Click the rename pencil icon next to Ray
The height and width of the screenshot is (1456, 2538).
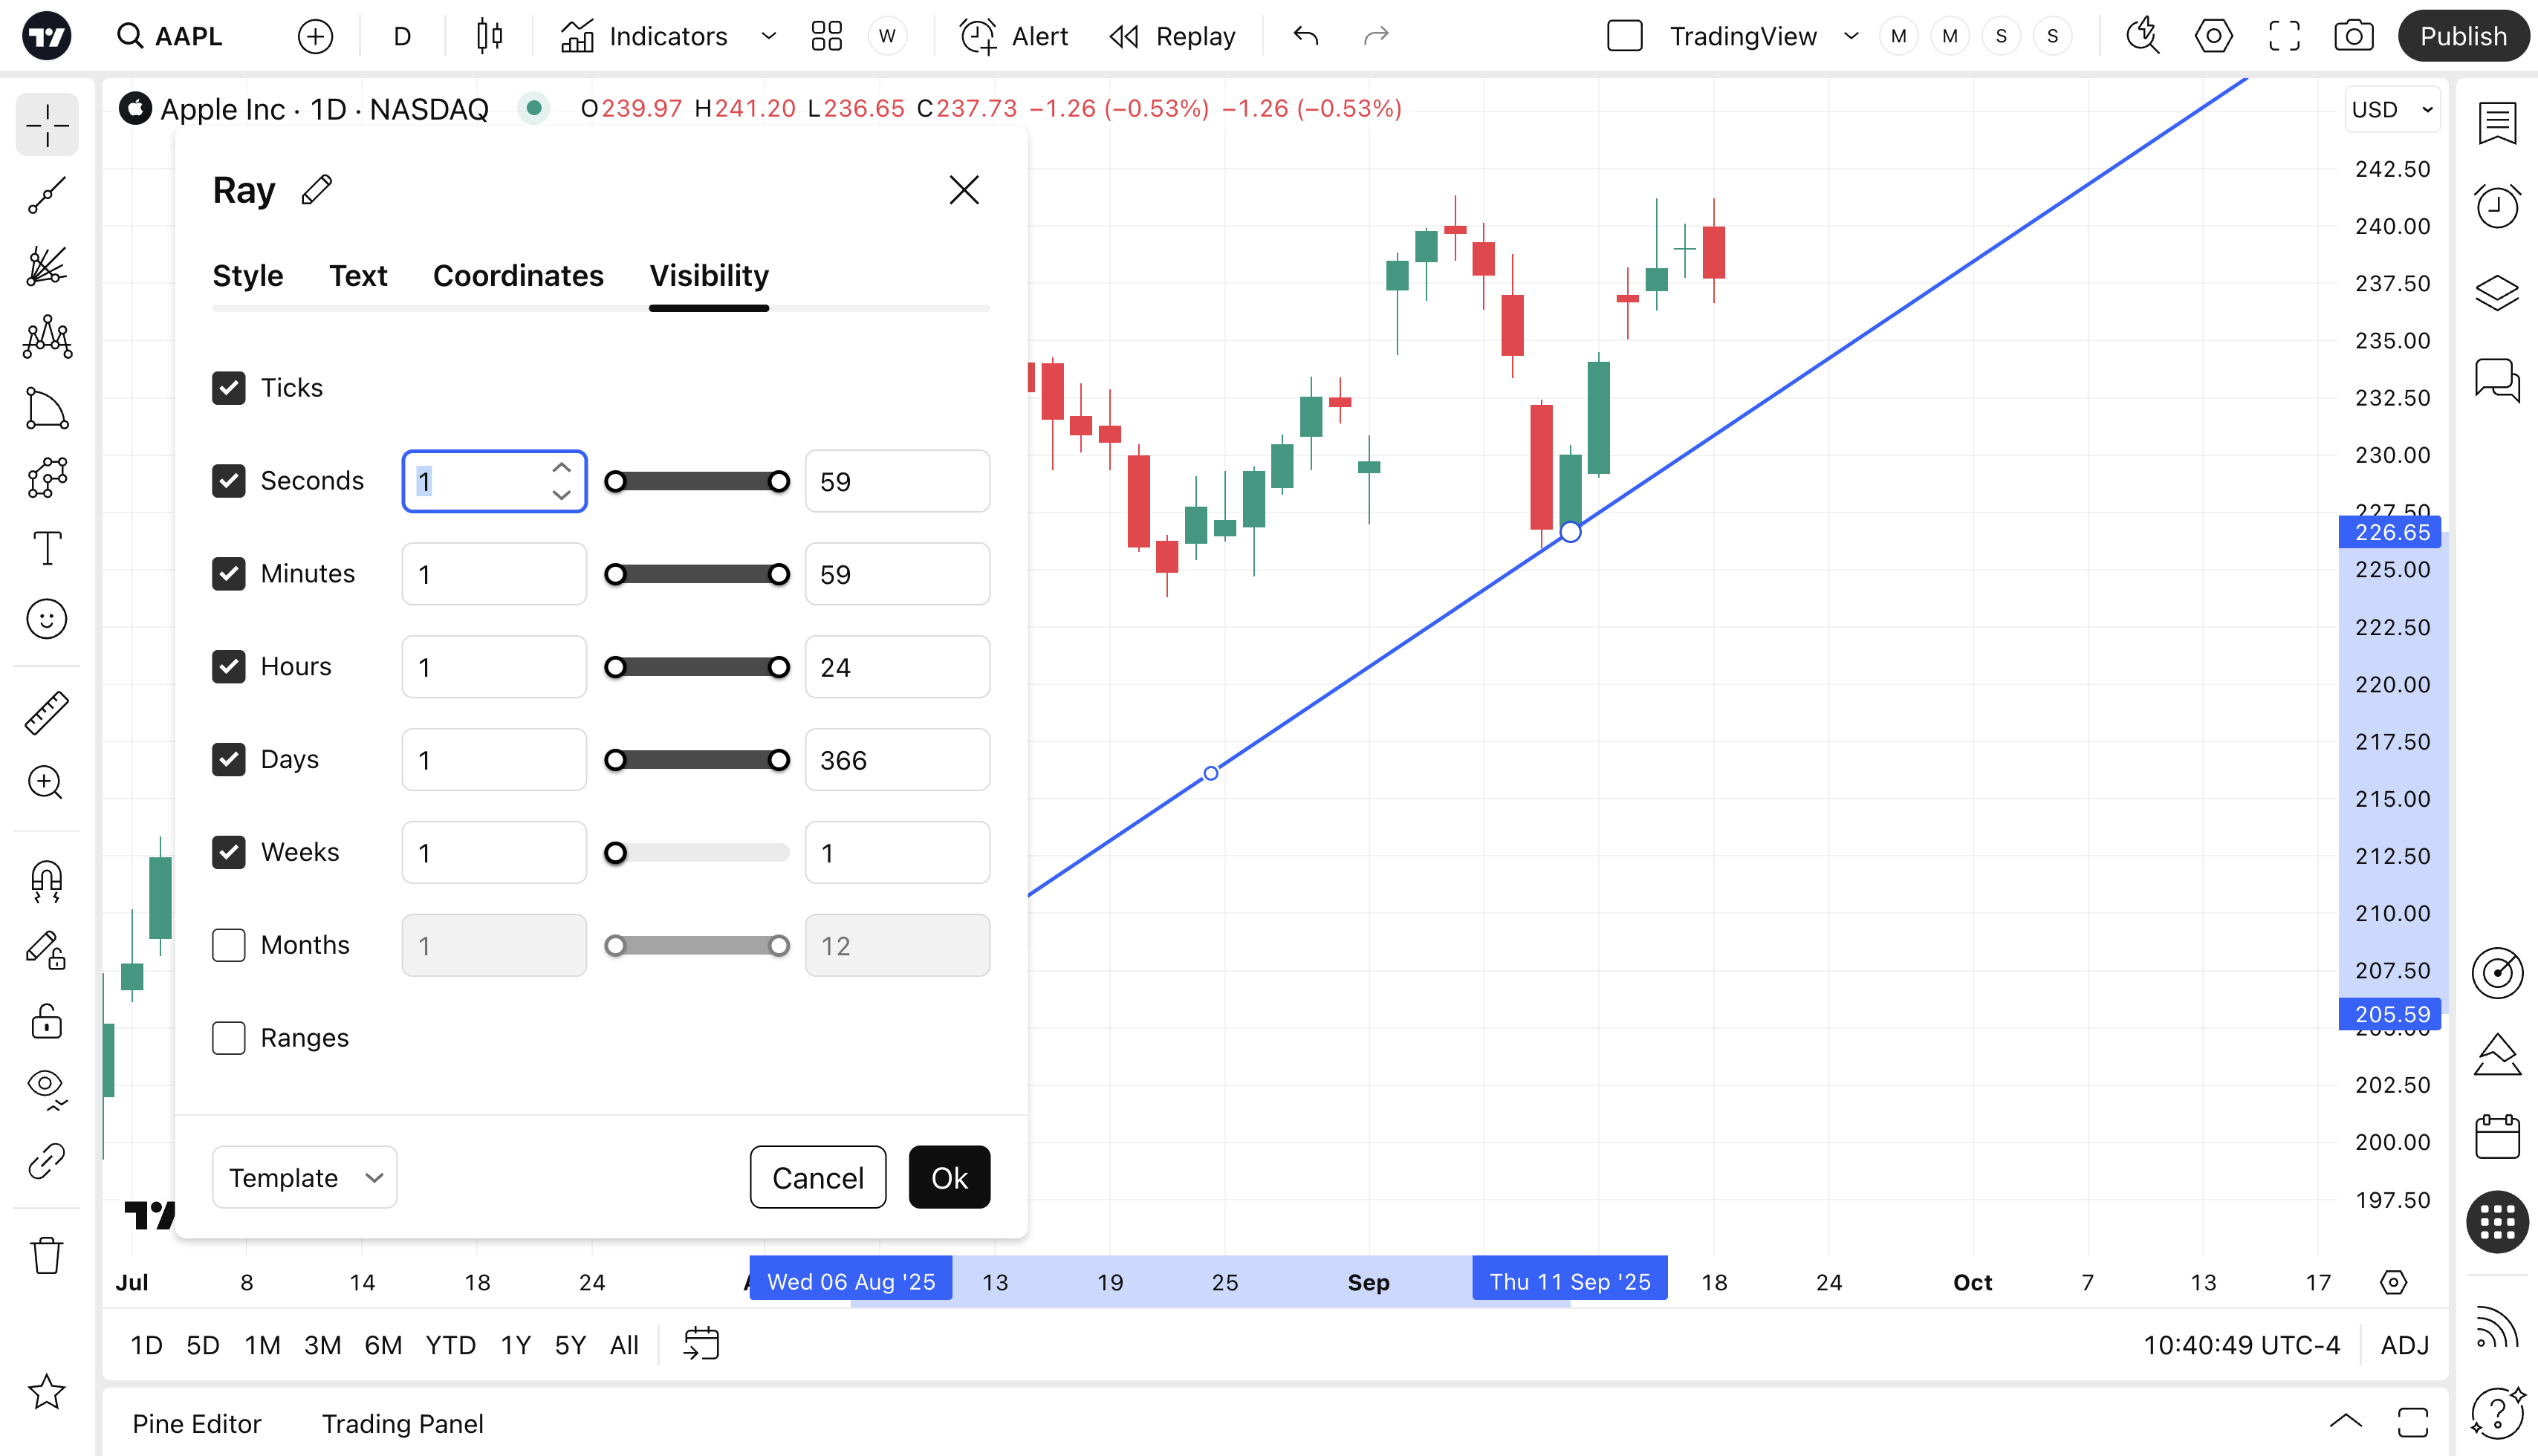tap(316, 190)
